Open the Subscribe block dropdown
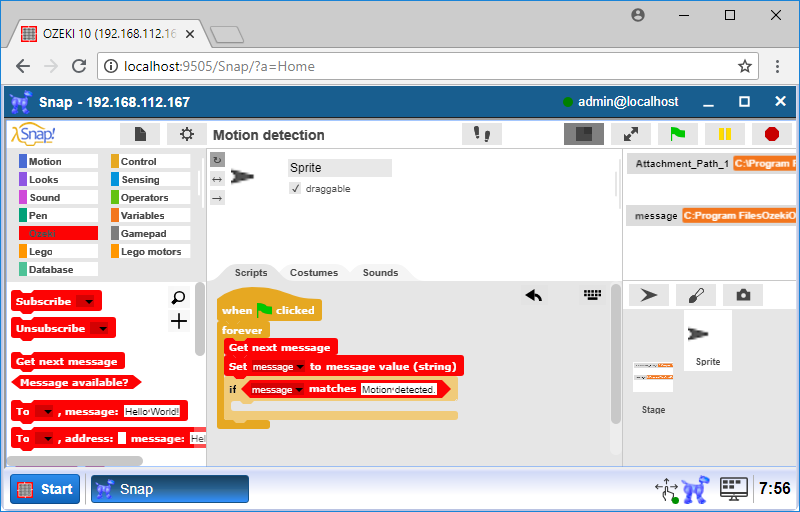The height and width of the screenshot is (512, 800). (x=89, y=302)
